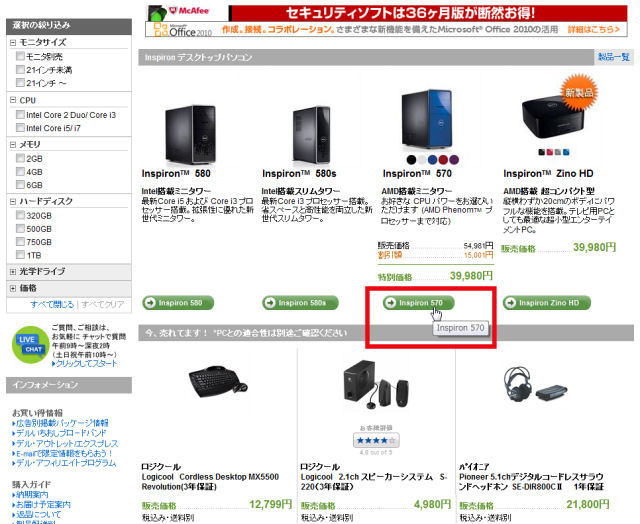Click the arrow icon on Inspiron 580s button
The image size is (640, 524).
tap(270, 303)
